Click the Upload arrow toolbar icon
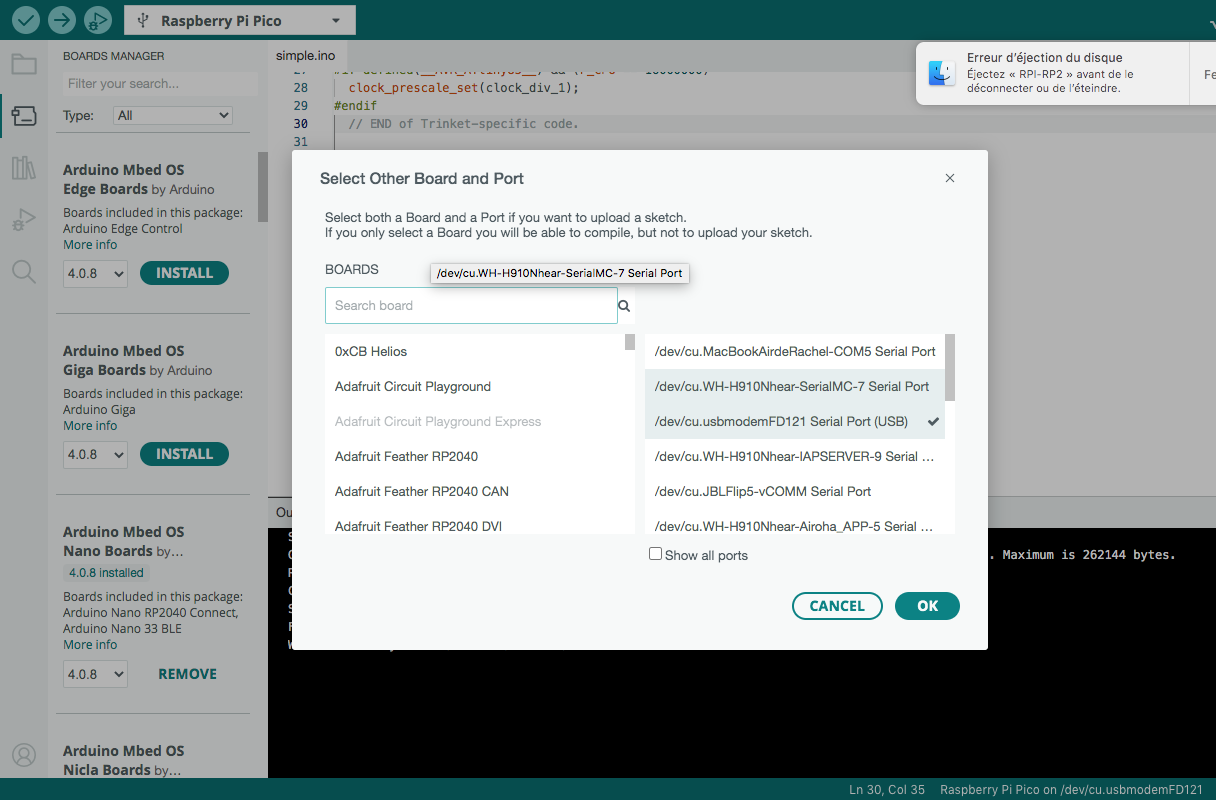Screen dimensions: 1216x800 point(62,20)
